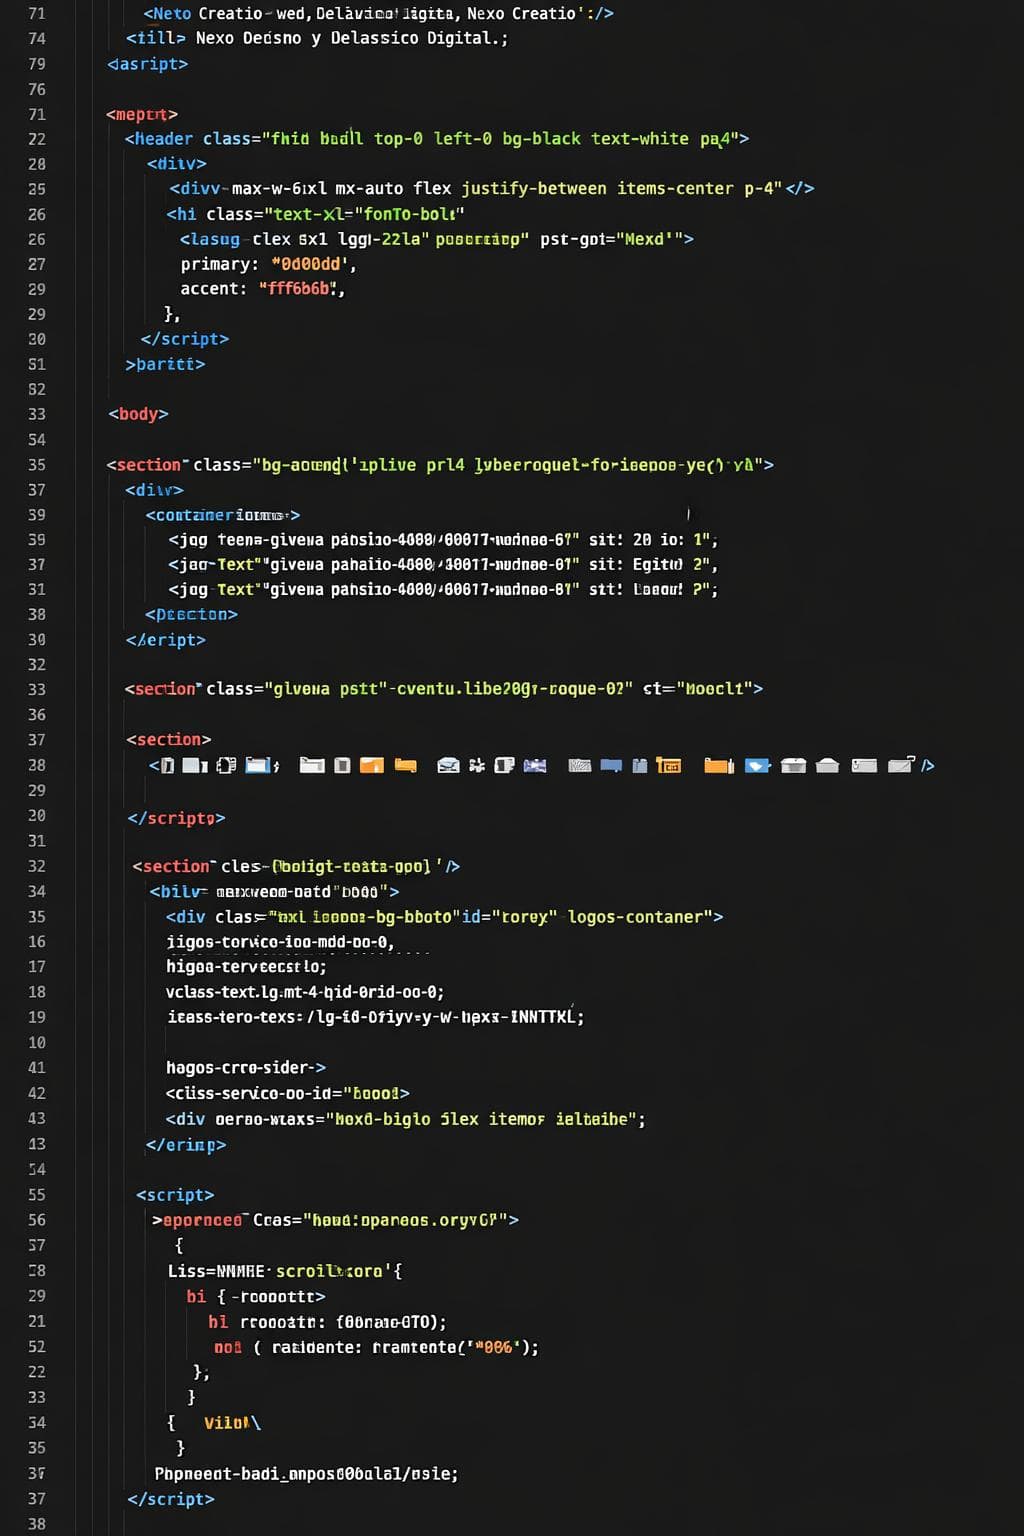Click line number 55 in the gutter
Screen dimensions: 1024x1536
coord(37,1195)
